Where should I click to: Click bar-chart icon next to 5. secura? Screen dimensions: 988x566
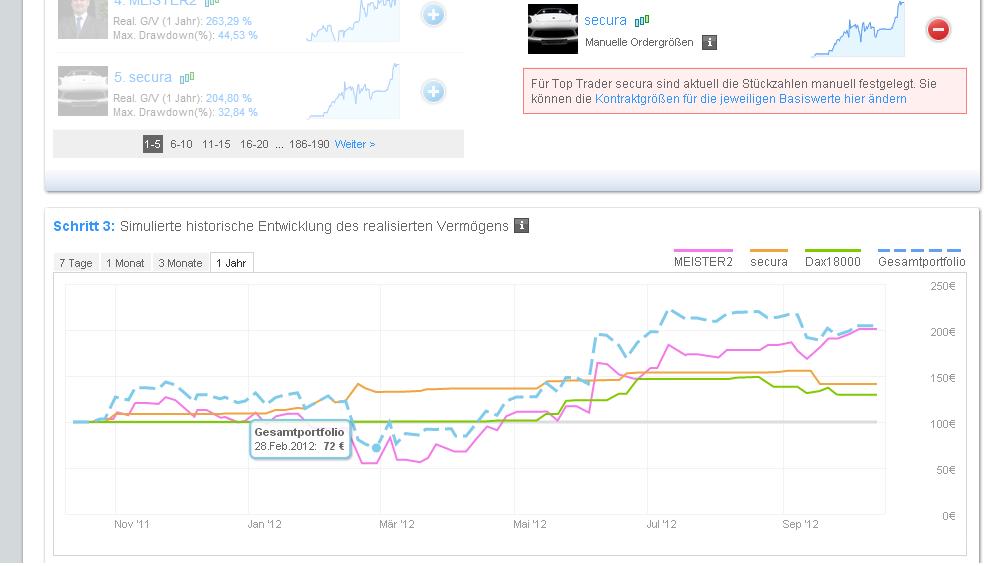pos(187,77)
